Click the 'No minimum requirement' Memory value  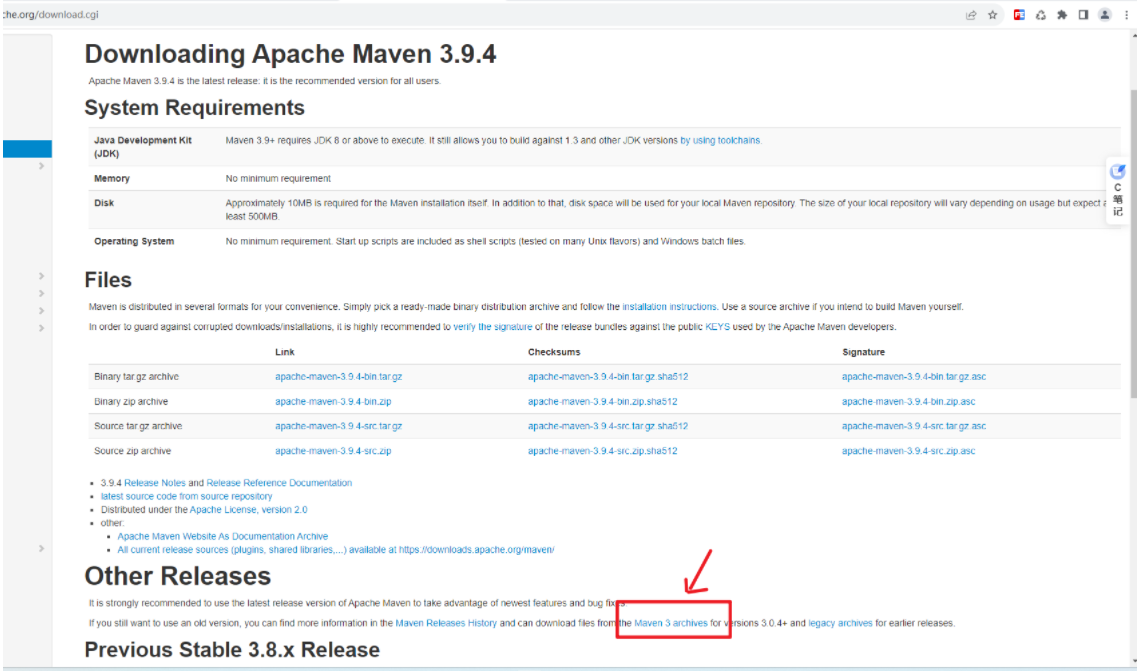(x=278, y=179)
